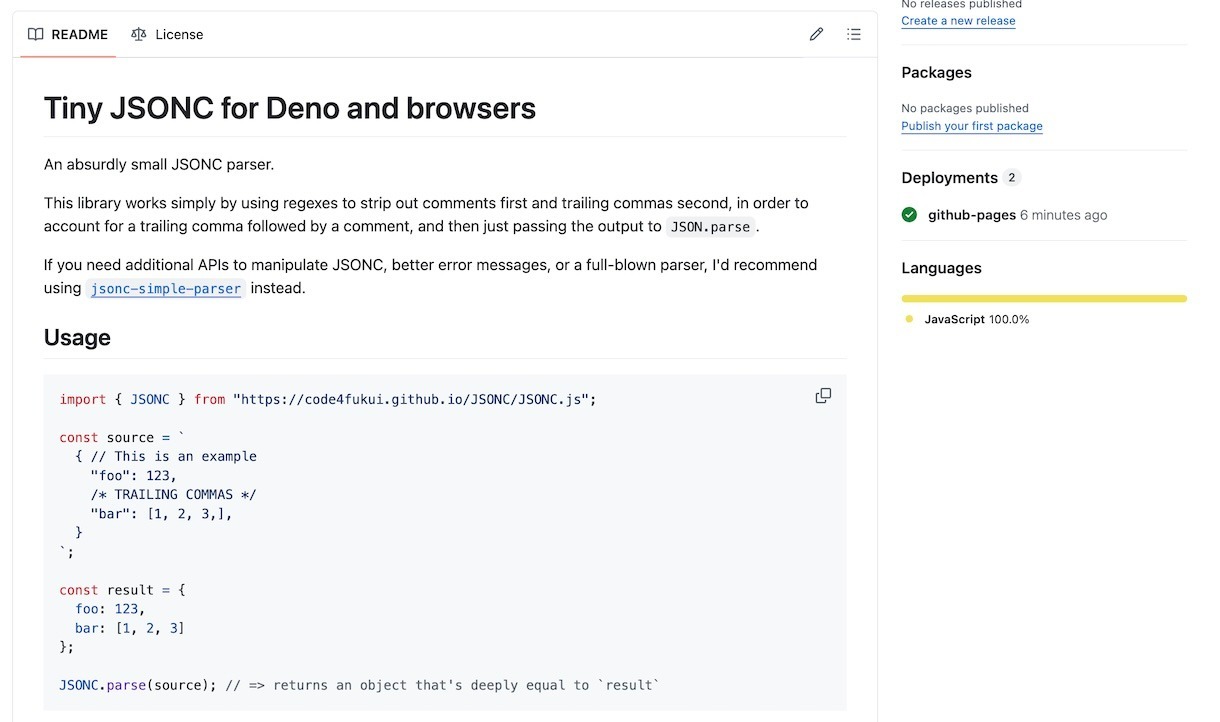Open 'Publish your first package' link
The height and width of the screenshot is (722, 1220).
tap(971, 126)
